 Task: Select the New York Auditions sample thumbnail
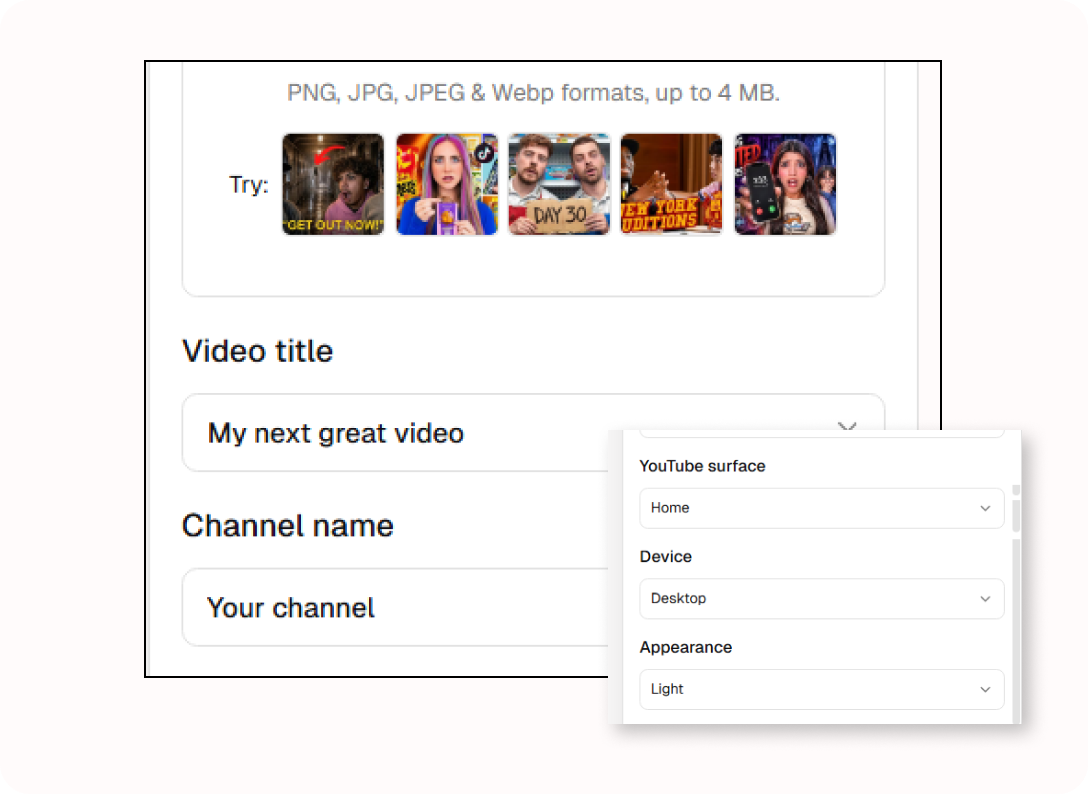click(x=672, y=185)
